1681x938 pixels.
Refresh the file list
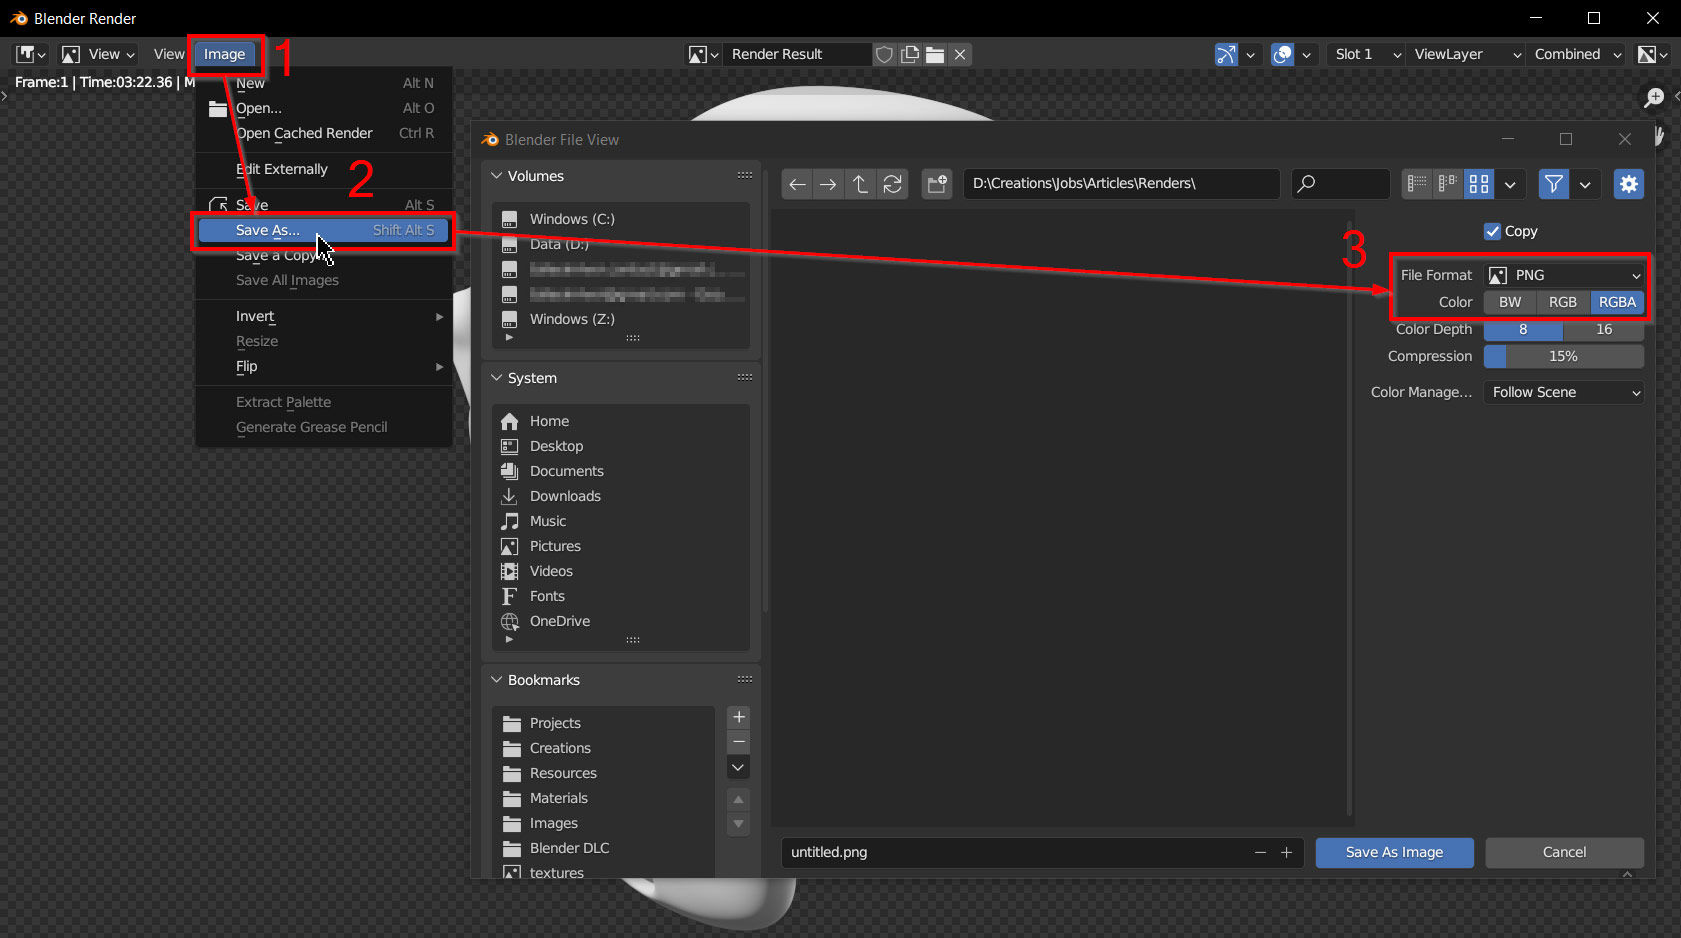pos(892,184)
